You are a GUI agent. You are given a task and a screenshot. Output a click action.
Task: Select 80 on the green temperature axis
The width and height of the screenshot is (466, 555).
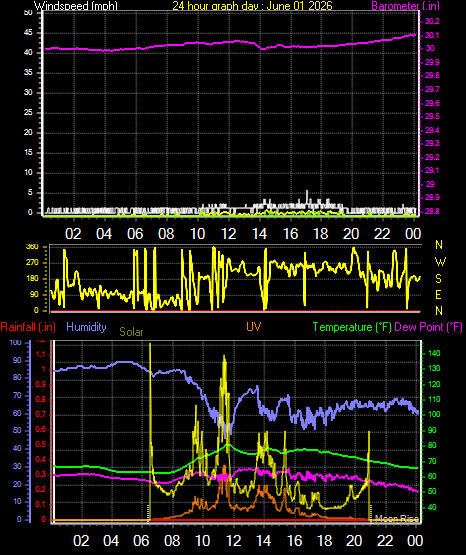[432, 445]
